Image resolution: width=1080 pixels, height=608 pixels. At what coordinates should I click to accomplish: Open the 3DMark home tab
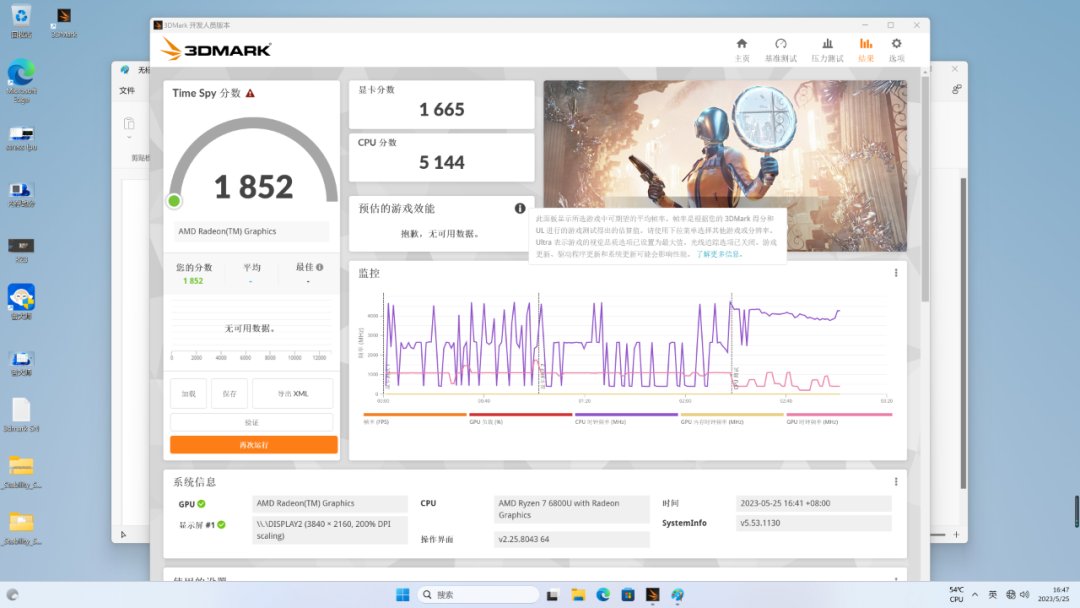coord(742,50)
